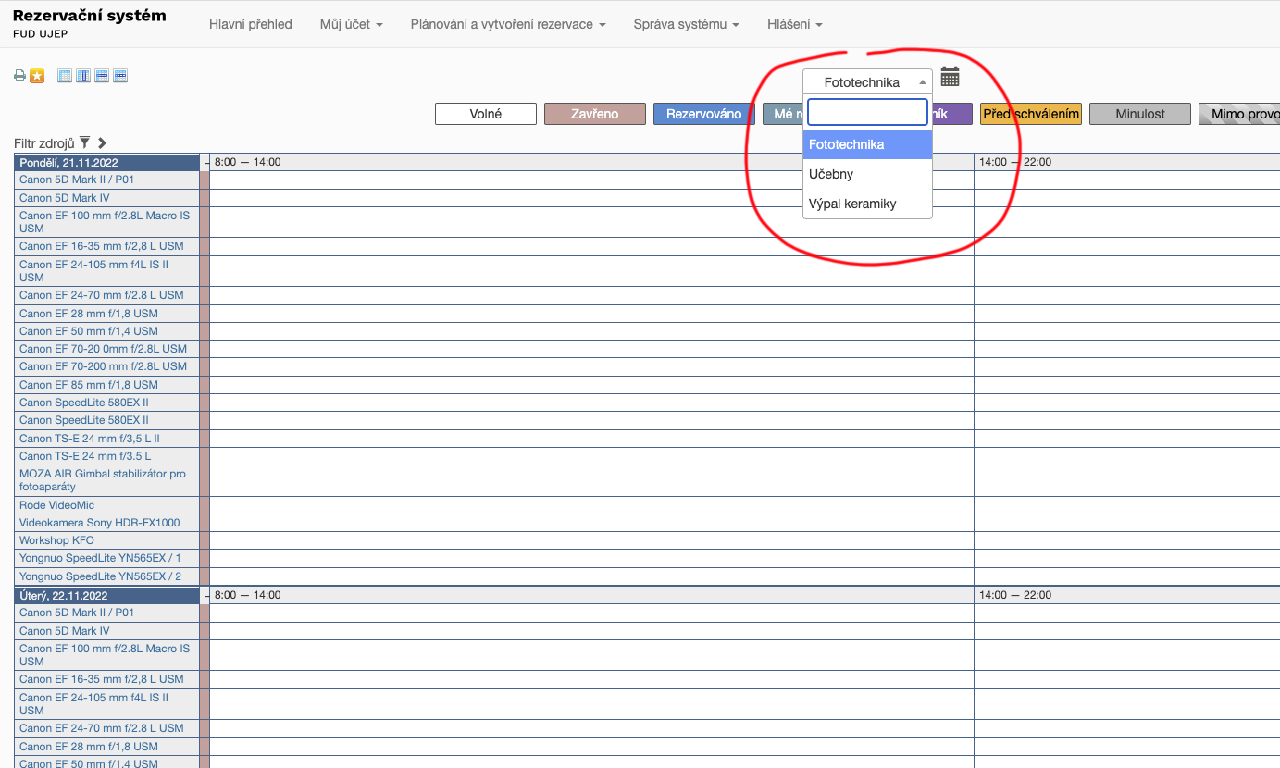This screenshot has width=1280, height=768.
Task: Open the Správa systému menu
Action: coord(686,24)
